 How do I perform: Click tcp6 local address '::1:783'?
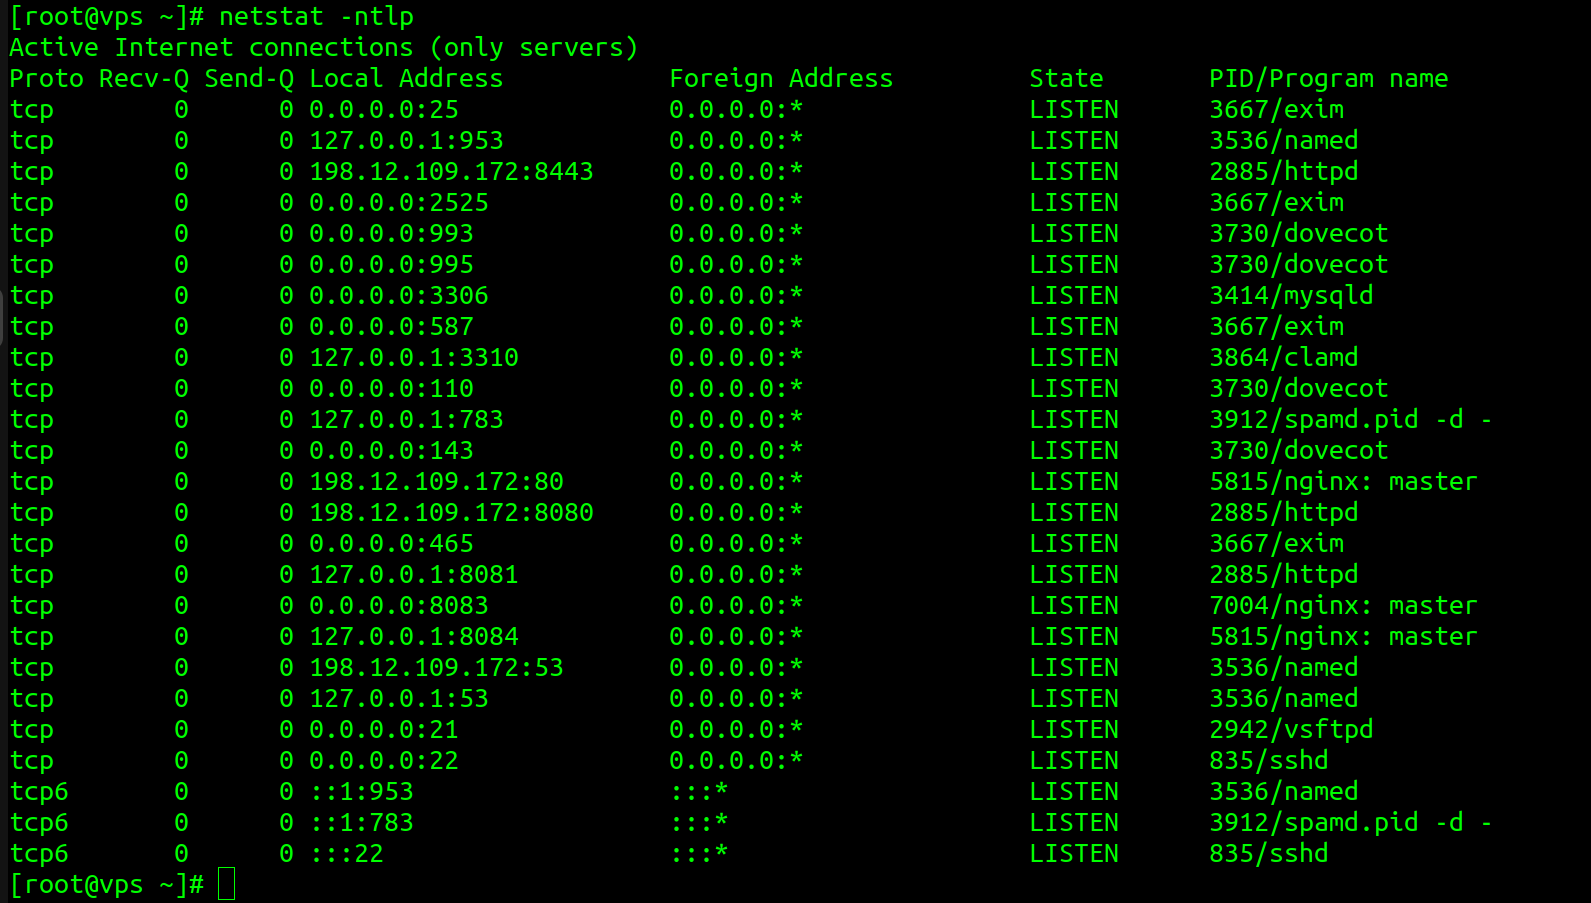tap(361, 823)
